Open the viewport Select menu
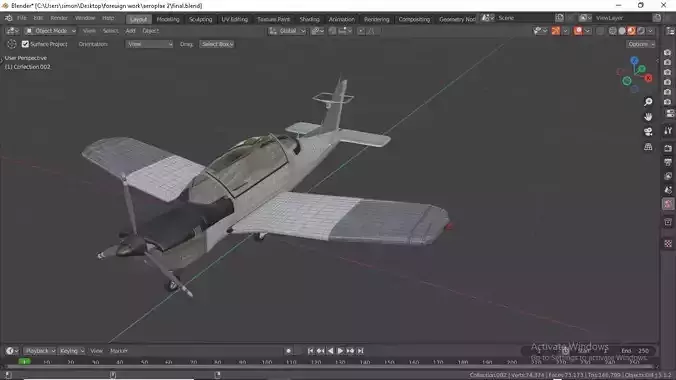Screen dimensions: 676x380 tap(110, 31)
